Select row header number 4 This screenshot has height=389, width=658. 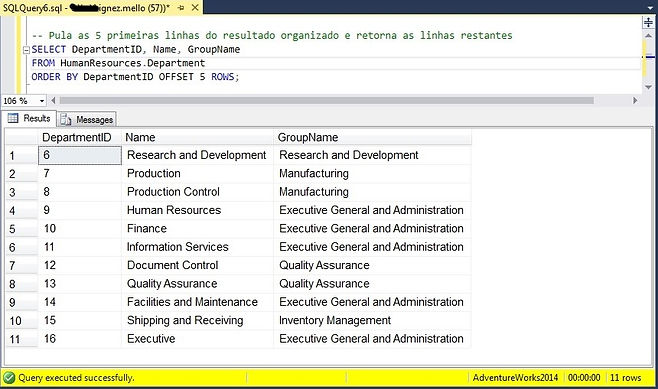tap(22, 211)
